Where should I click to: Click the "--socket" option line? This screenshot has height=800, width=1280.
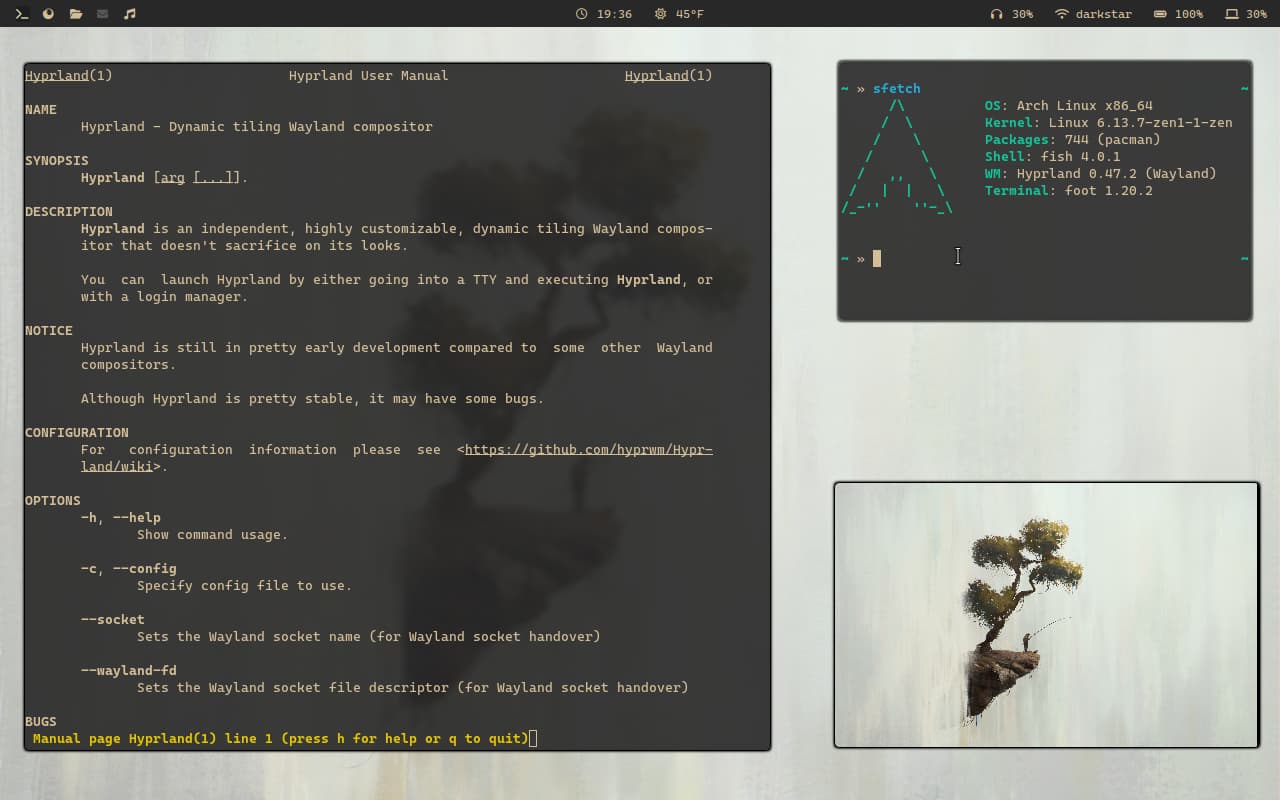(113, 620)
